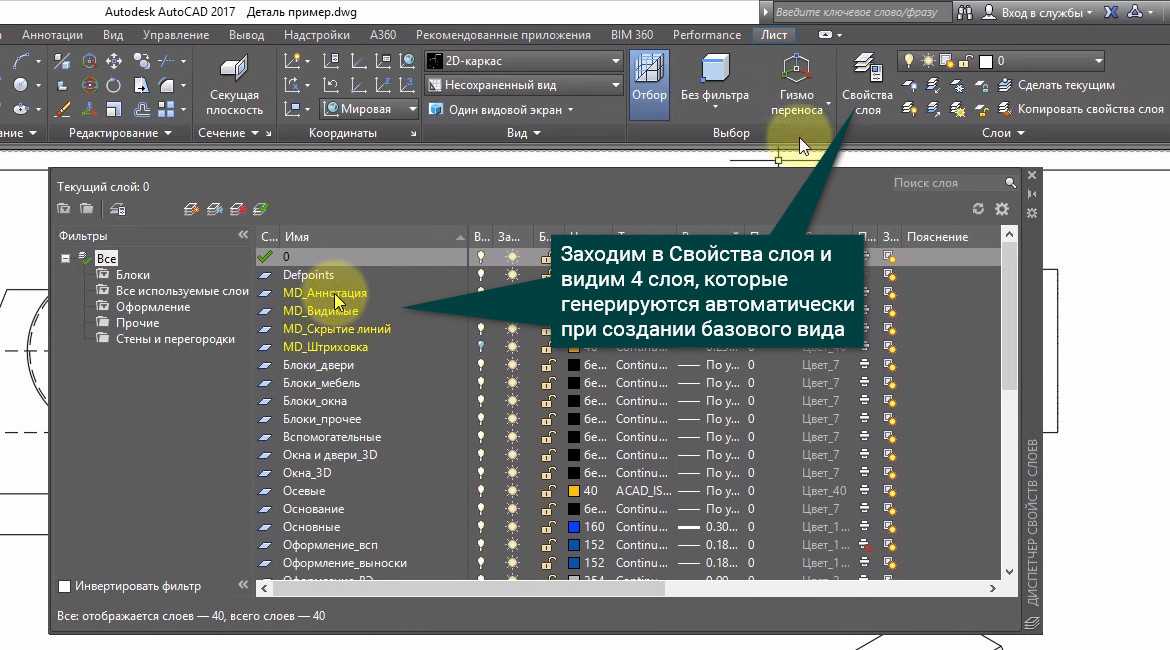
Task: Open the Один видовой экран viewport dropdown
Action: 501,110
